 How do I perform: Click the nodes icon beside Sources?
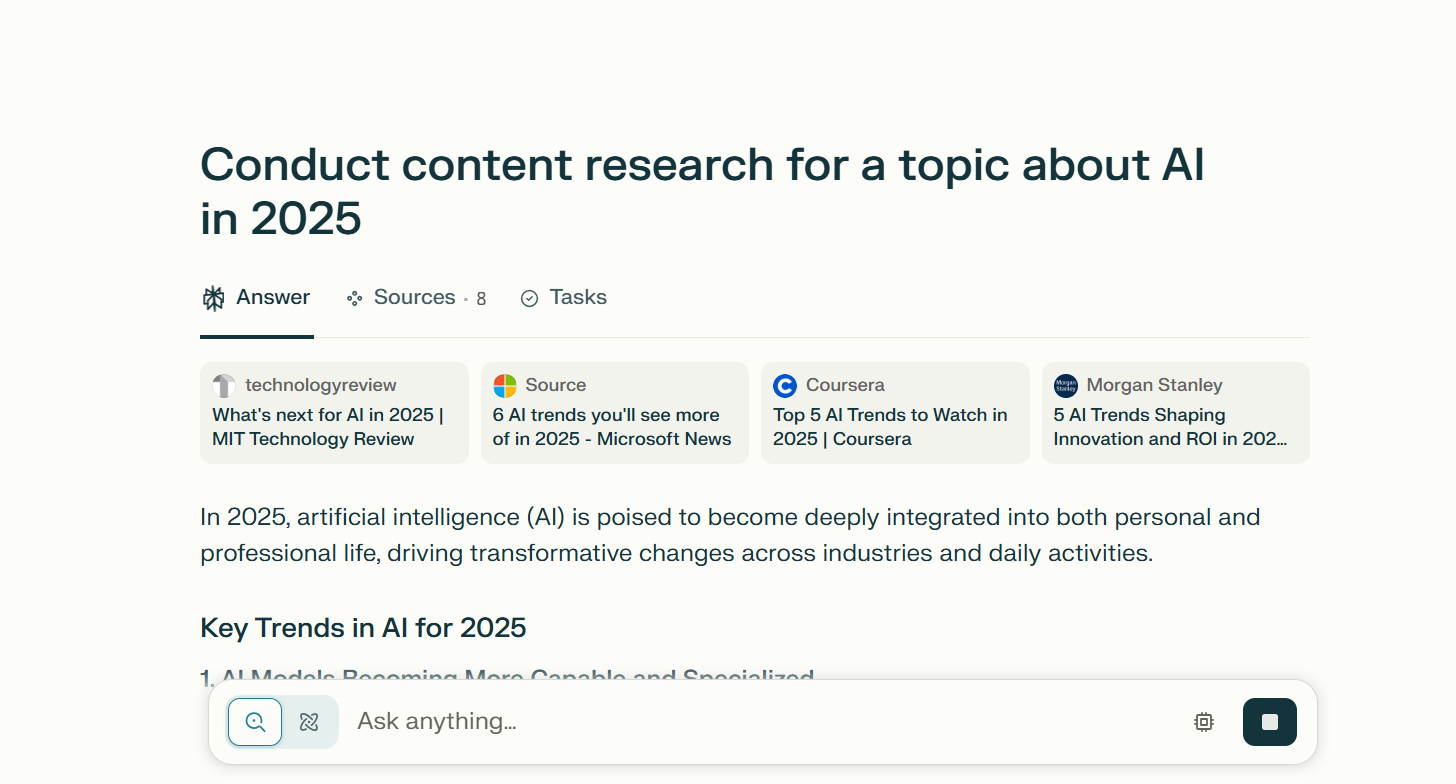[354, 297]
